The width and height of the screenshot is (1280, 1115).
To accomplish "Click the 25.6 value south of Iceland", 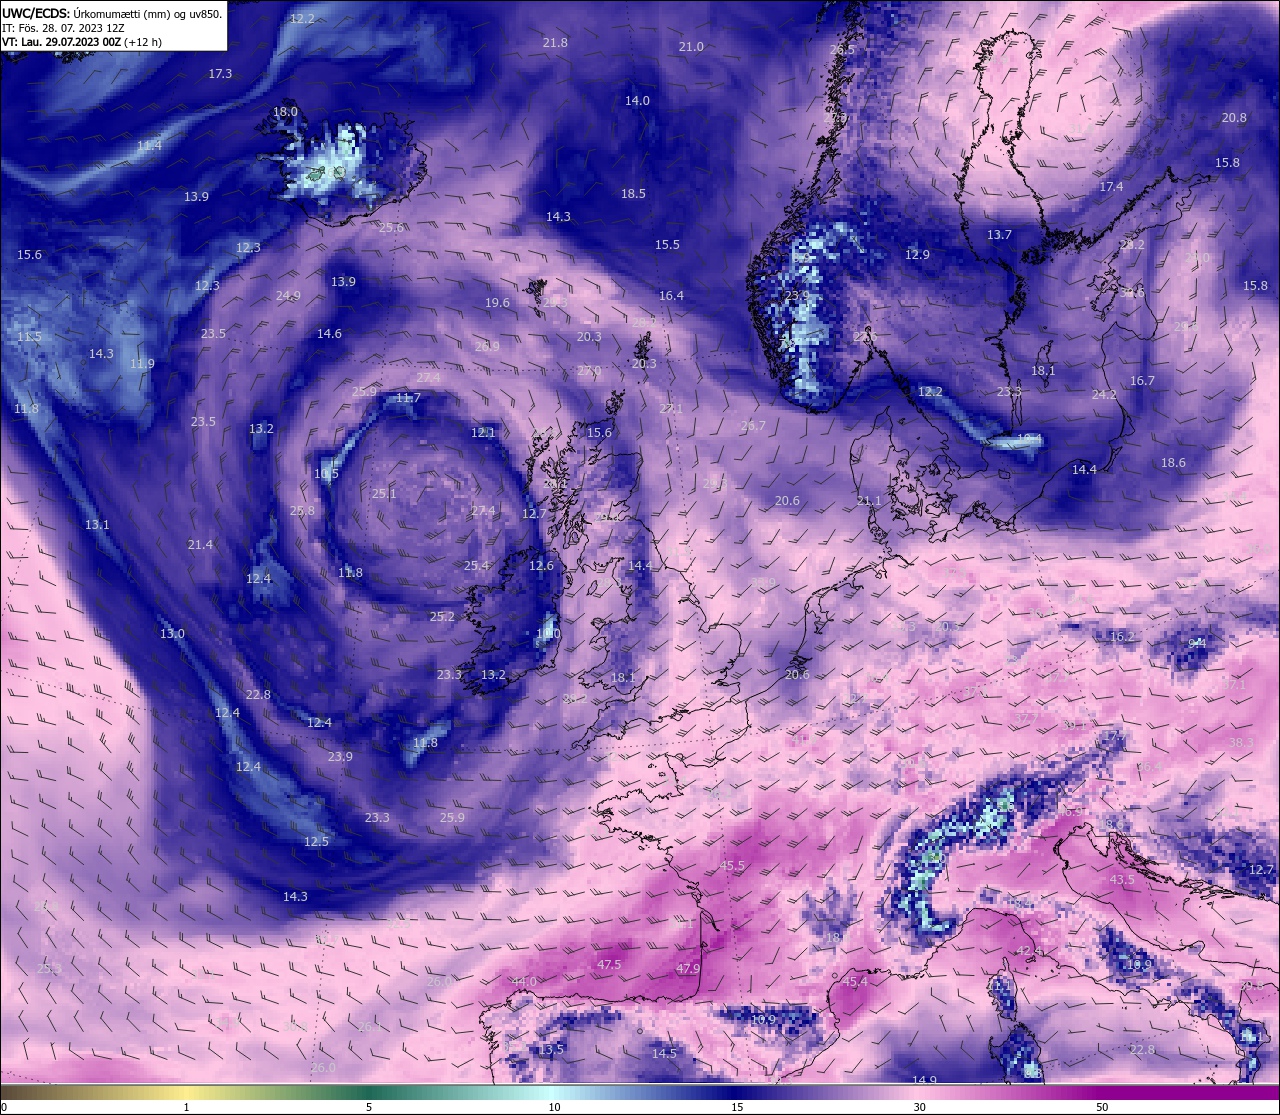I will (391, 228).
